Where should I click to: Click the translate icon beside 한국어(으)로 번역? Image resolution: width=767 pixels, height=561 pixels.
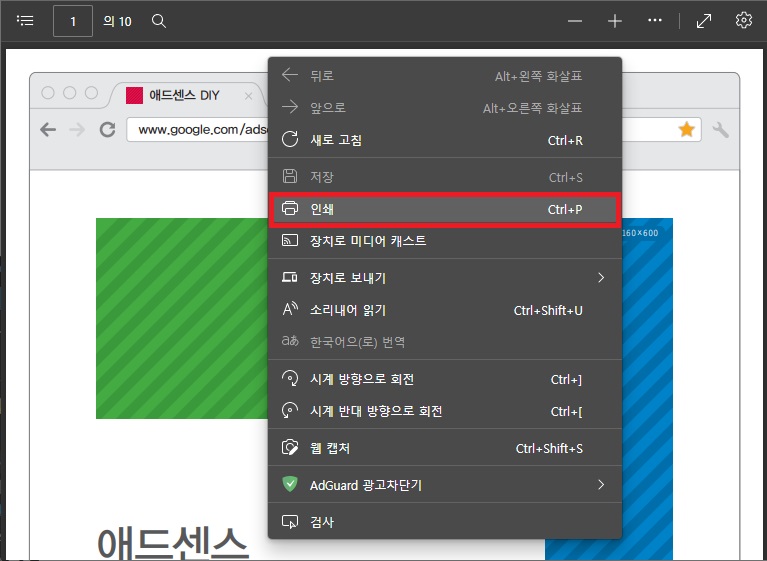(x=290, y=341)
